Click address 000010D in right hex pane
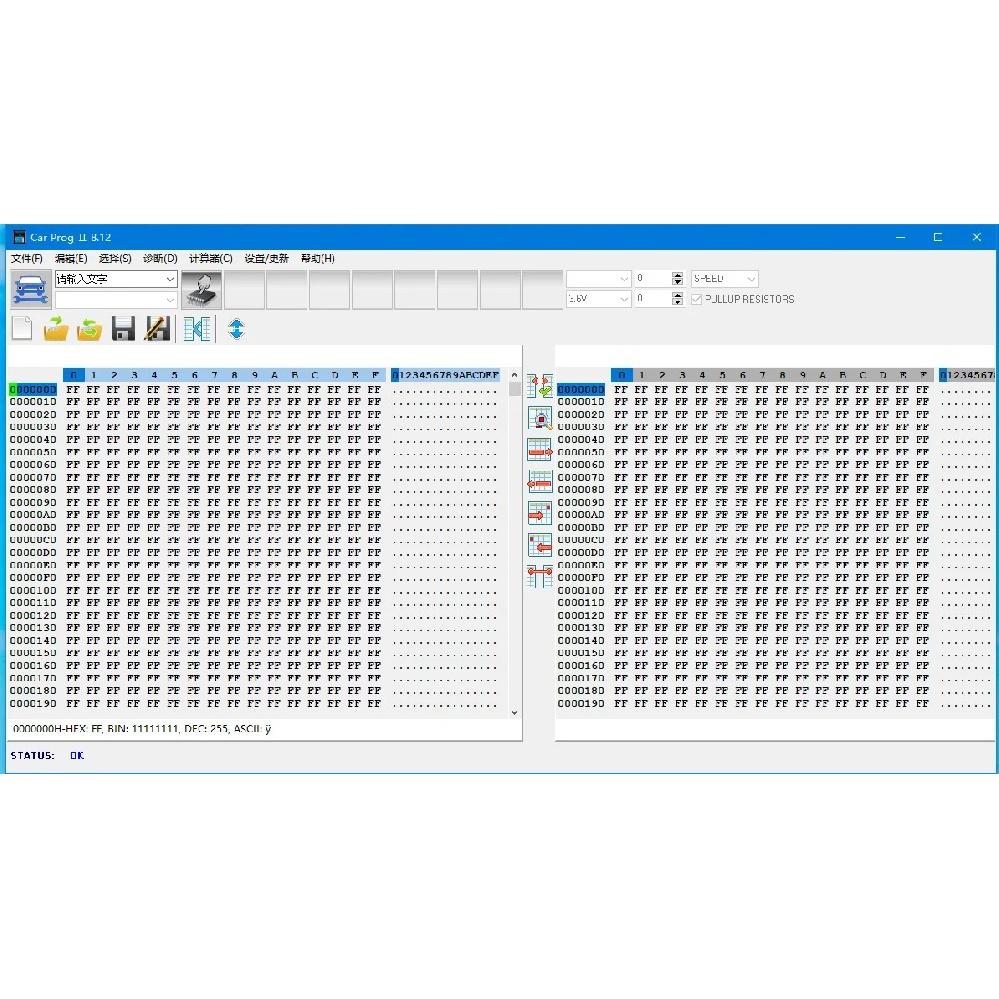Screen dimensions: 999x999 pyautogui.click(x=580, y=590)
